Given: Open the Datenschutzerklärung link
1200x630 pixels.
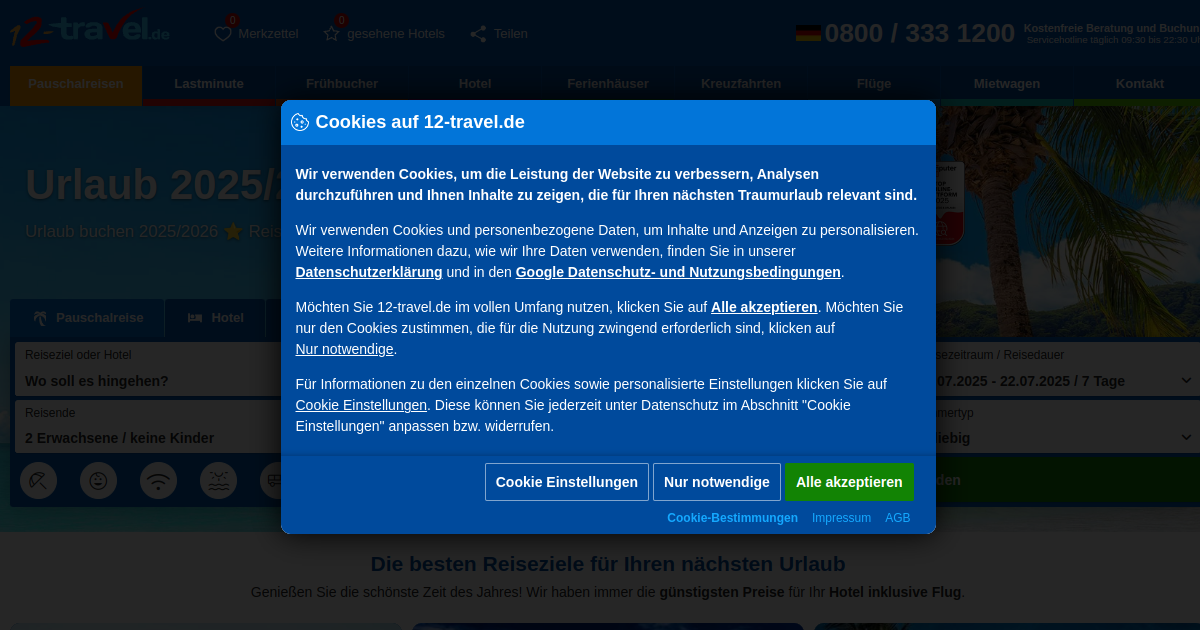Looking at the screenshot, I should 369,272.
